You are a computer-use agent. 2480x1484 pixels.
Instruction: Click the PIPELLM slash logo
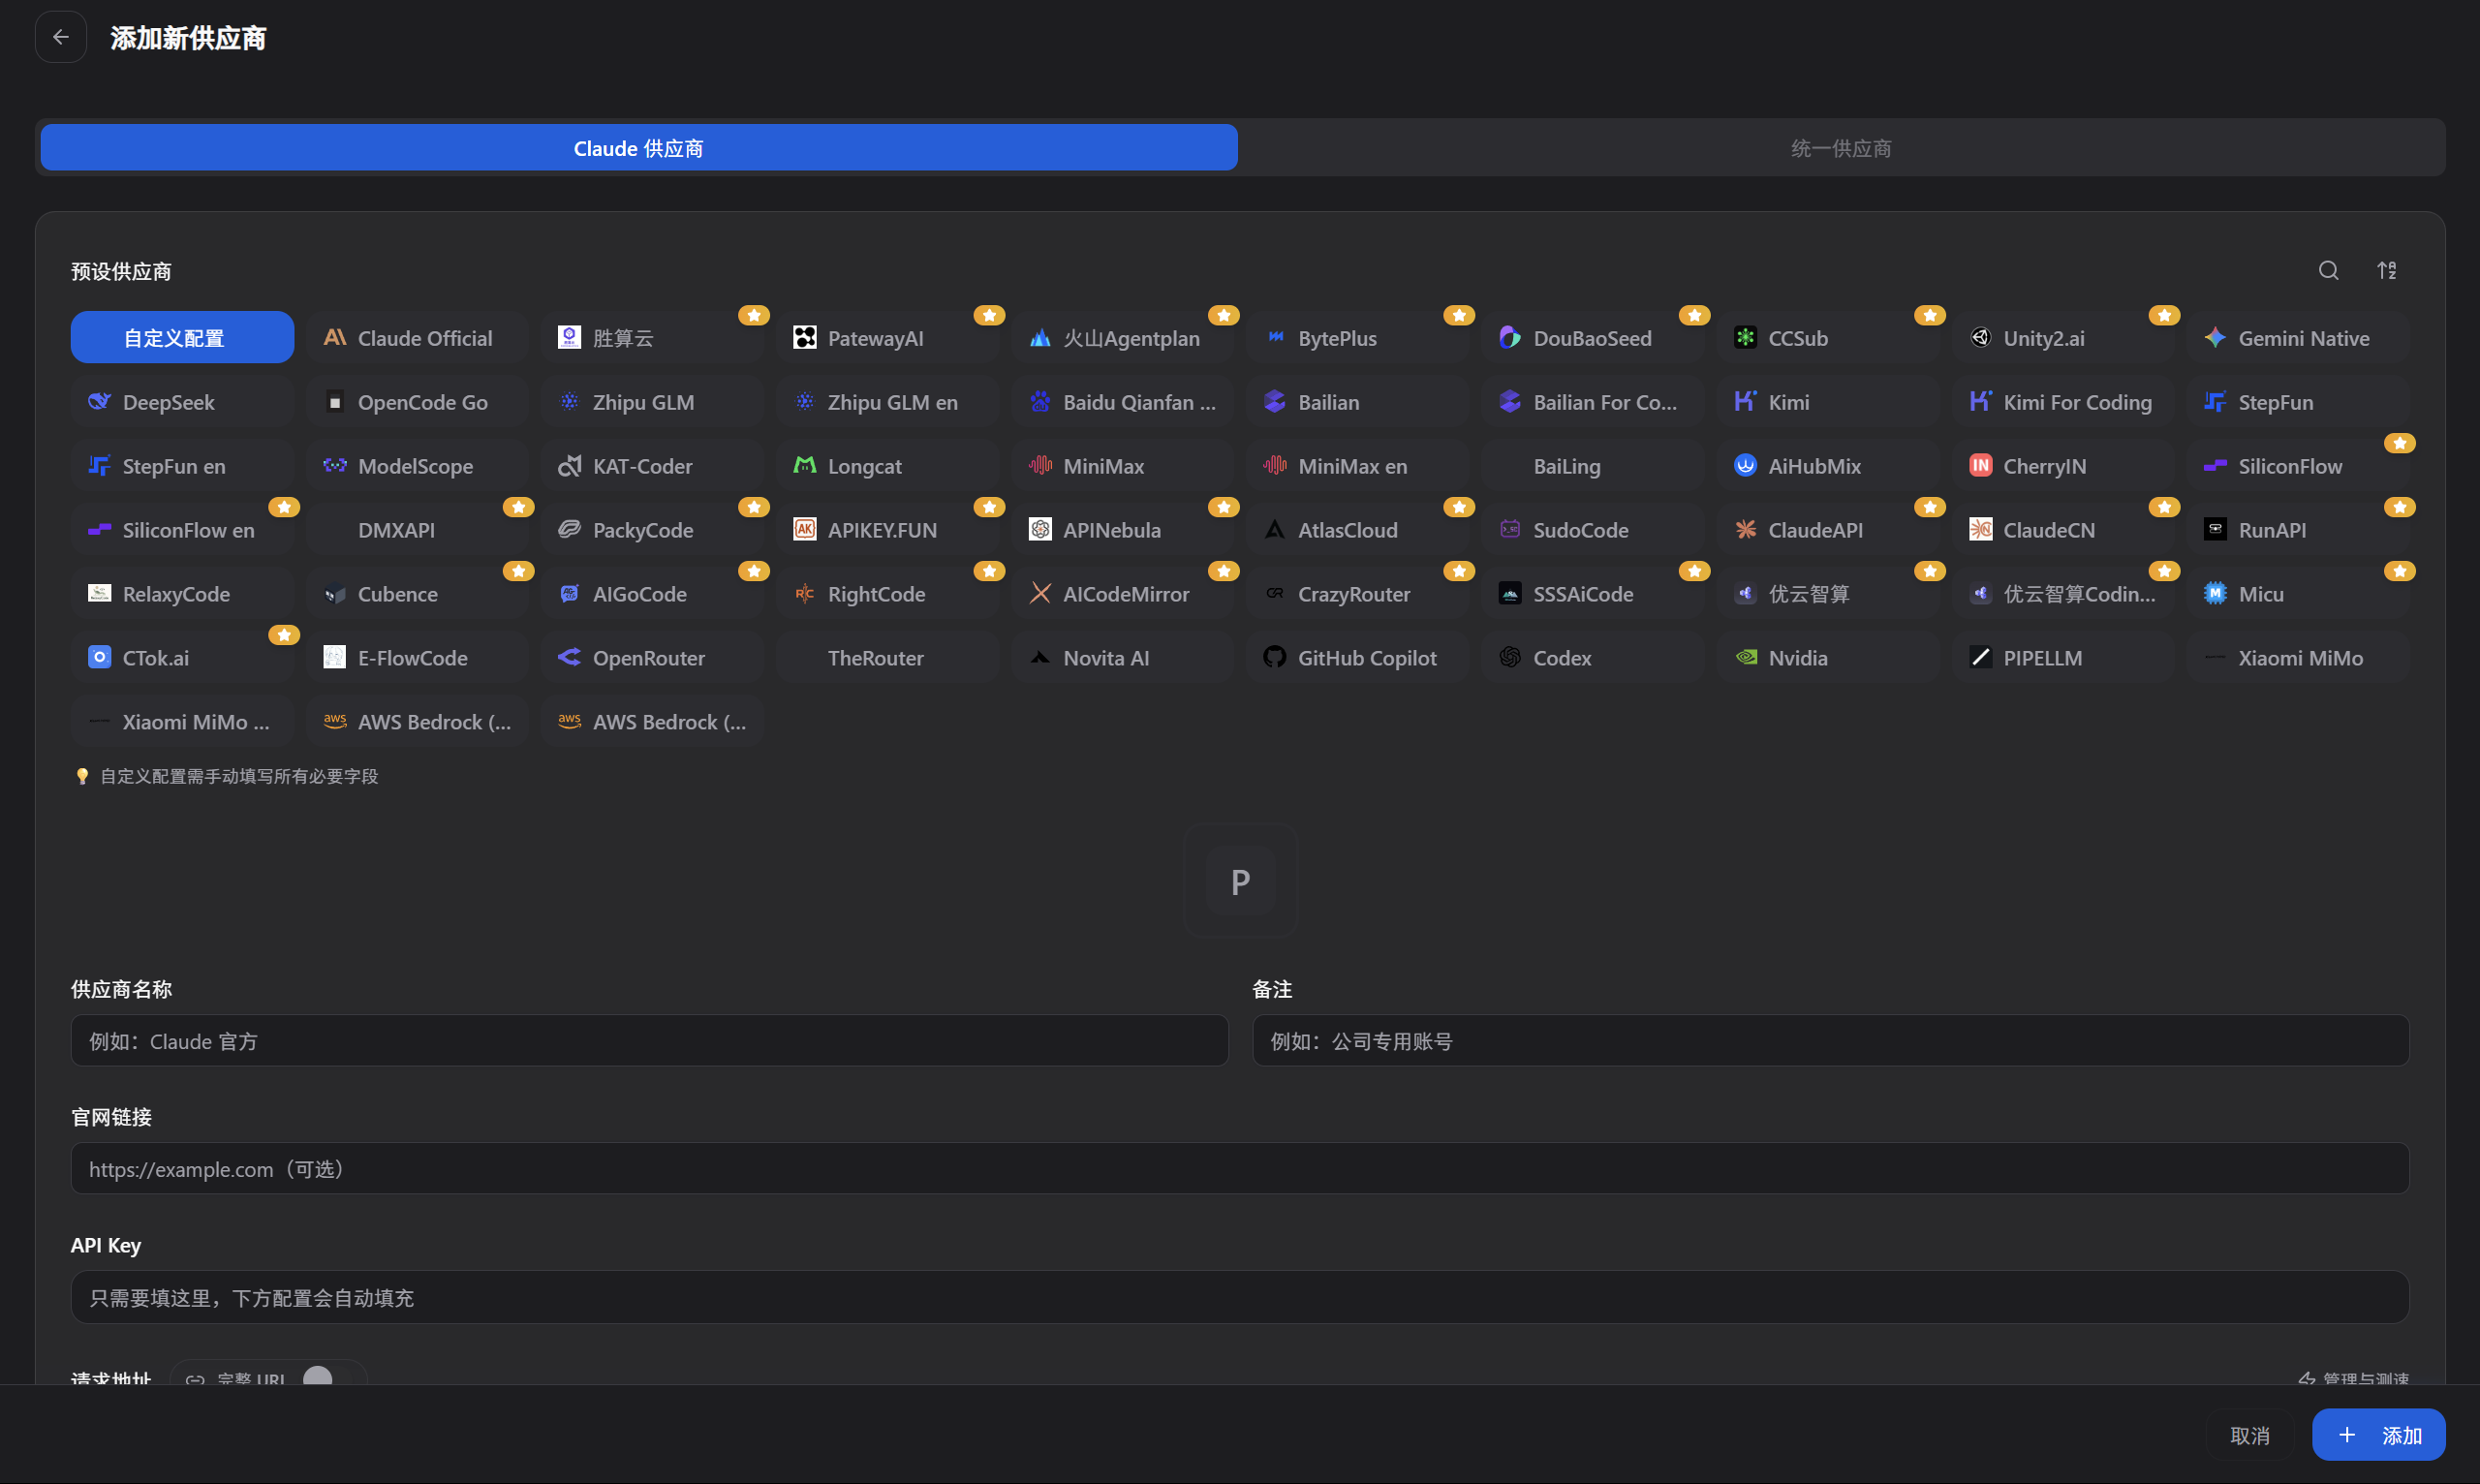[x=1980, y=658]
